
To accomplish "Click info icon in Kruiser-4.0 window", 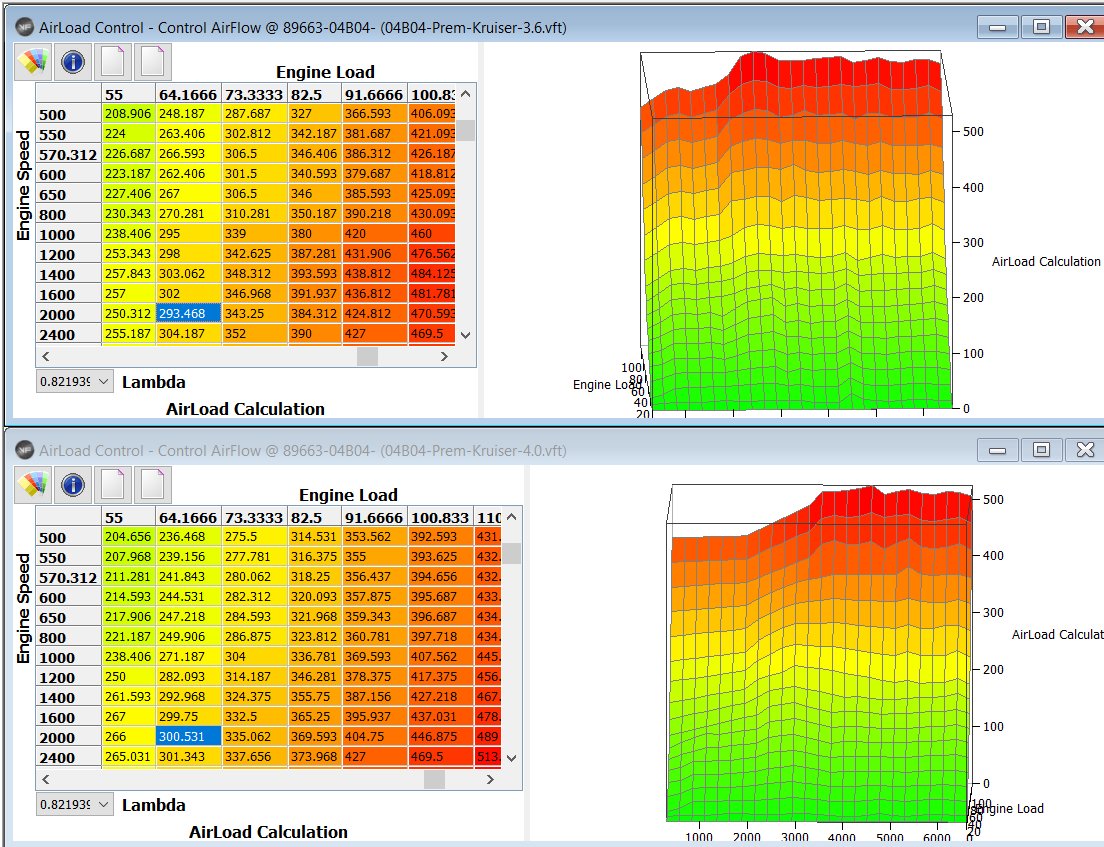I will pyautogui.click(x=73, y=484).
